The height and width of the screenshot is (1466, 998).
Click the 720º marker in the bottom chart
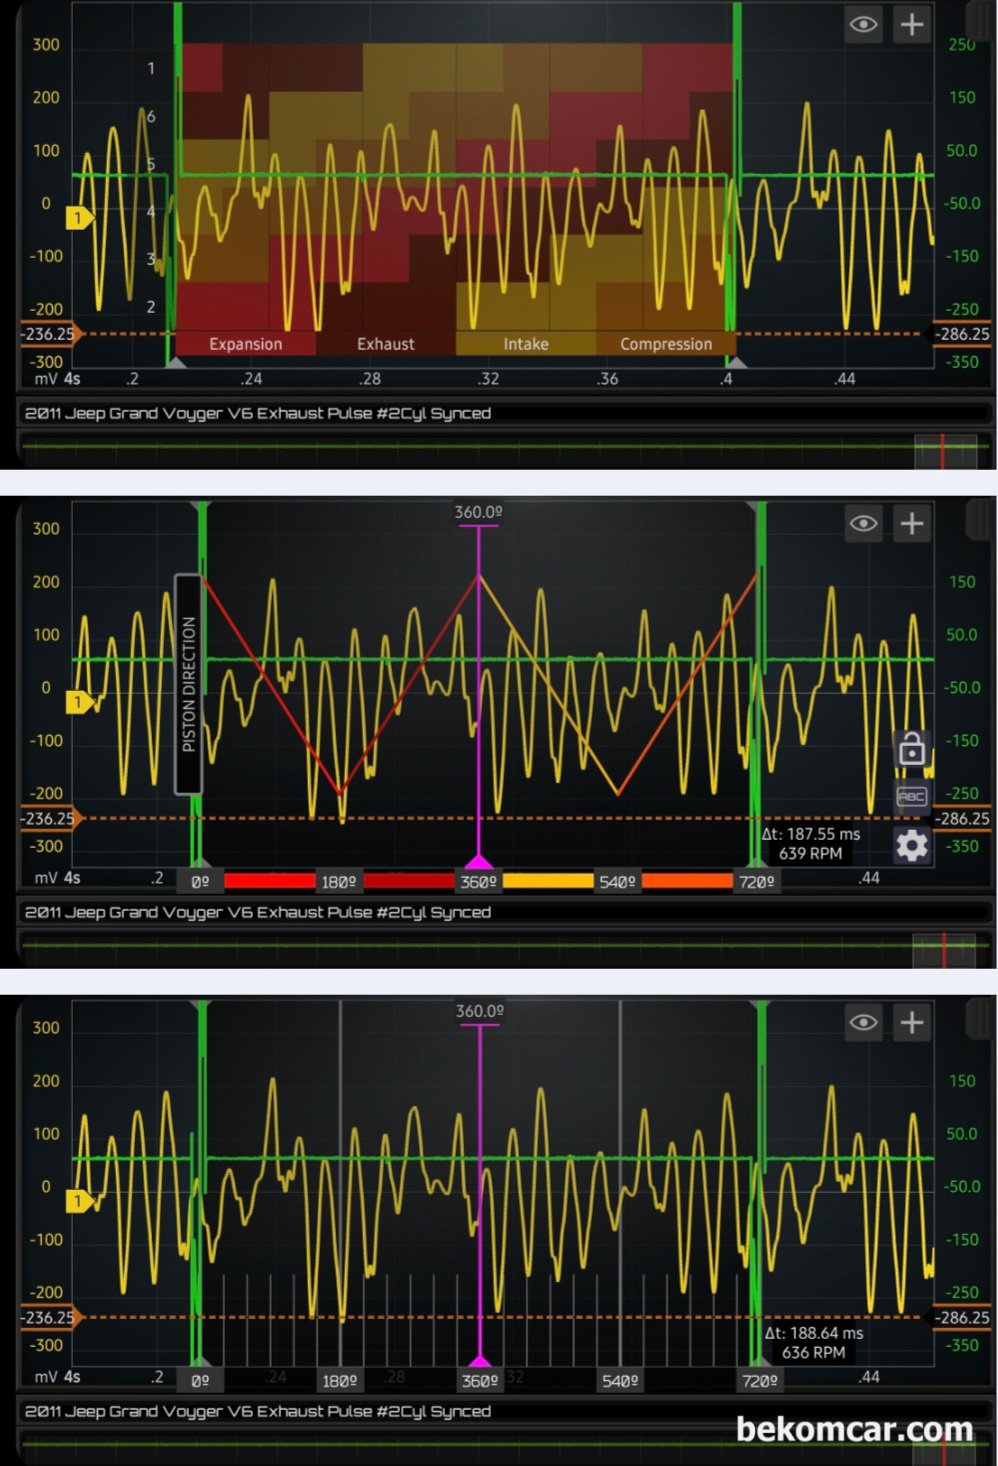[759, 1381]
